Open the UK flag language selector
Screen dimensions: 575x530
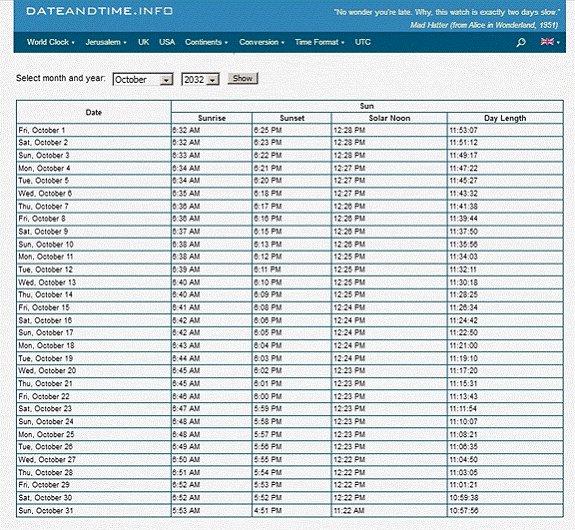coord(550,42)
